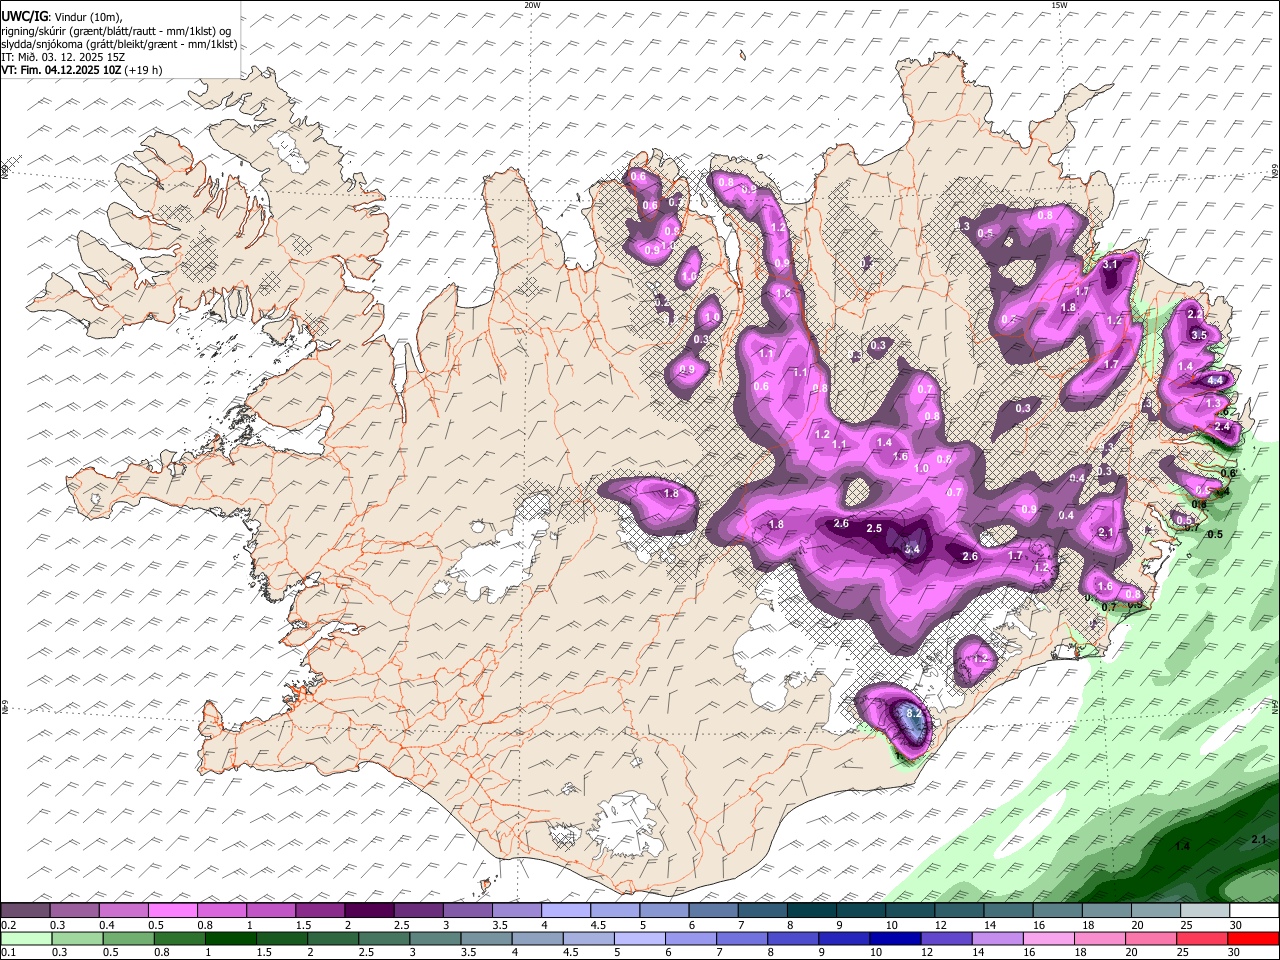Click the '2.4' snowfall value on the east coast
Screen dimensions: 1280x960
[x=1221, y=427]
